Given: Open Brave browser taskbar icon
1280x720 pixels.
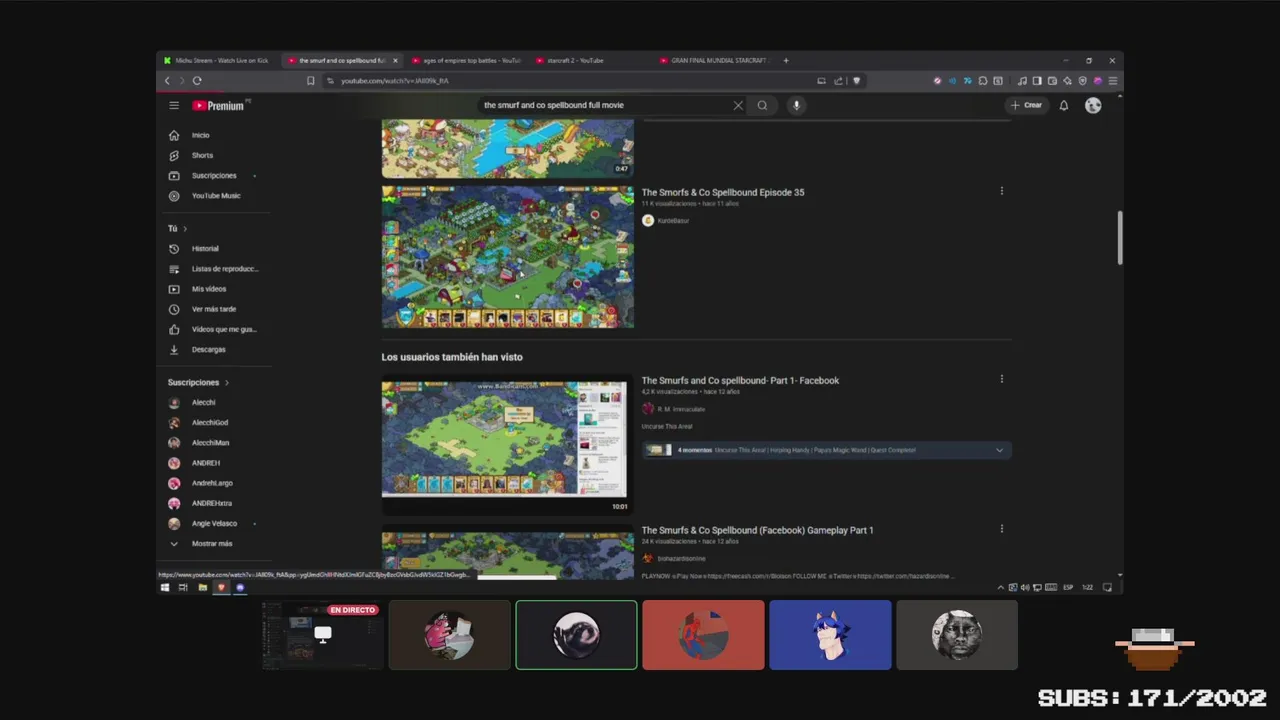Looking at the screenshot, I should (x=221, y=587).
